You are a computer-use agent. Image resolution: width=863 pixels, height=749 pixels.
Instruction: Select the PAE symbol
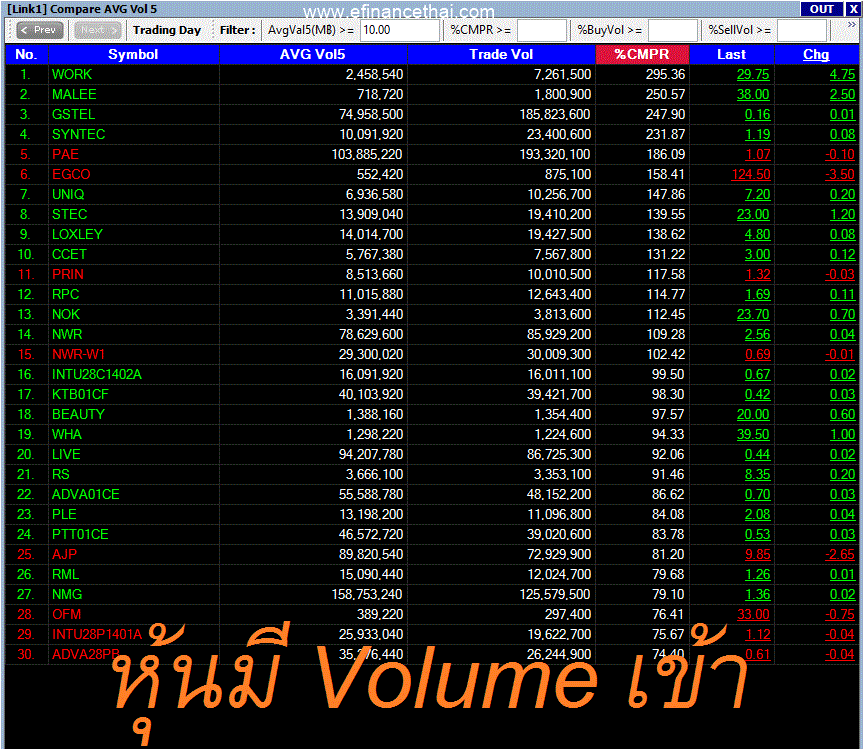coord(65,155)
